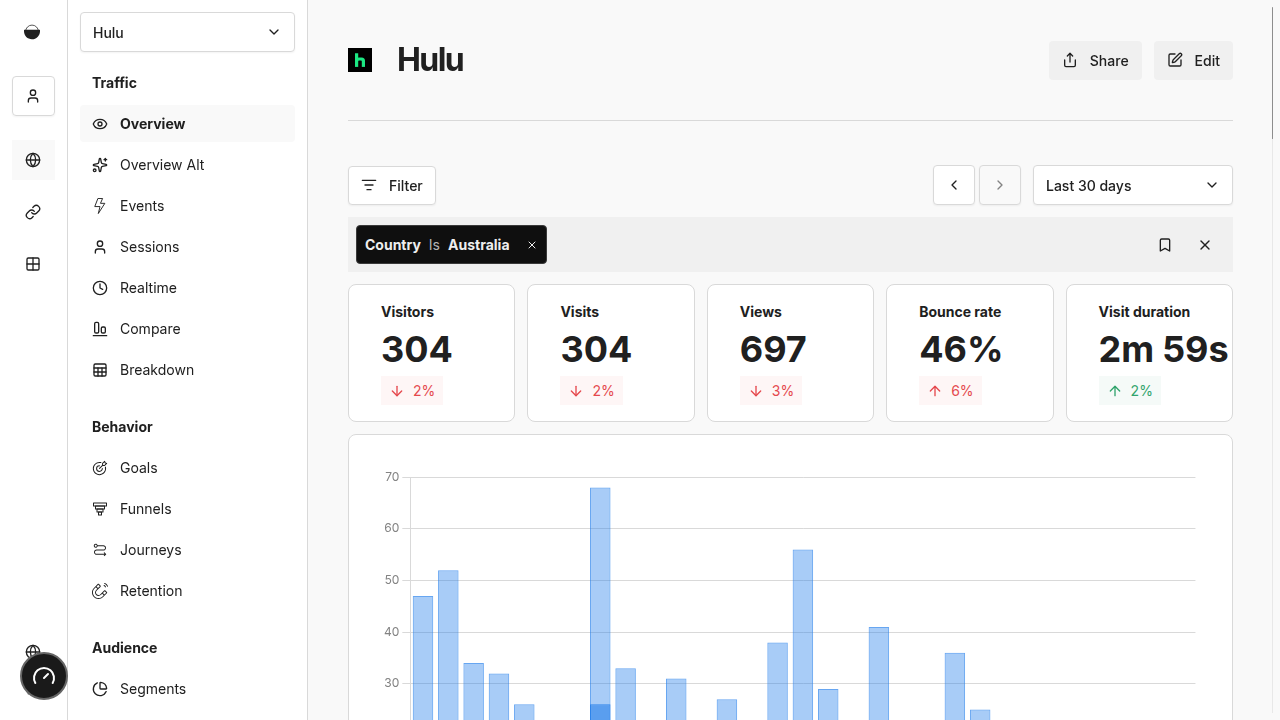The width and height of the screenshot is (1280, 720).
Task: Open the Realtime menu item
Action: 148,288
